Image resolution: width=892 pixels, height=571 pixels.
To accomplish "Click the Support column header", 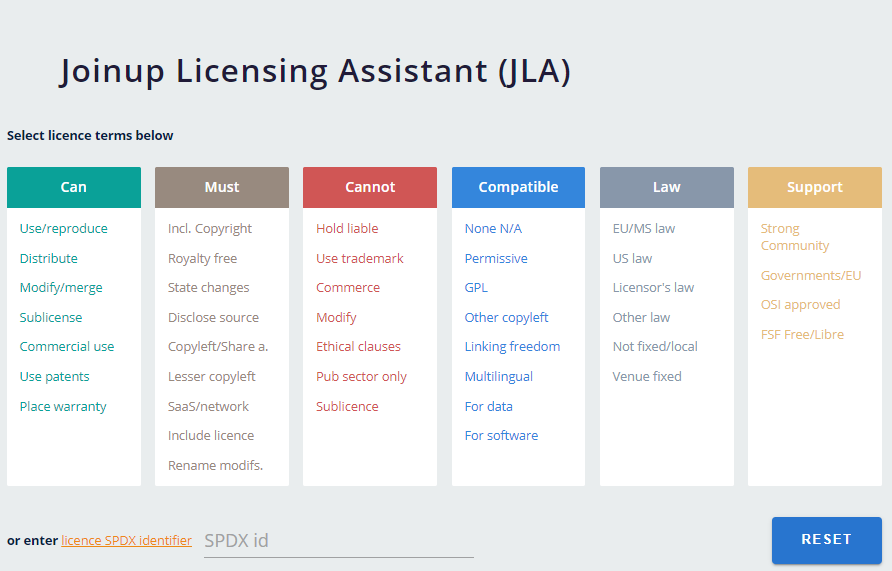I will (815, 187).
